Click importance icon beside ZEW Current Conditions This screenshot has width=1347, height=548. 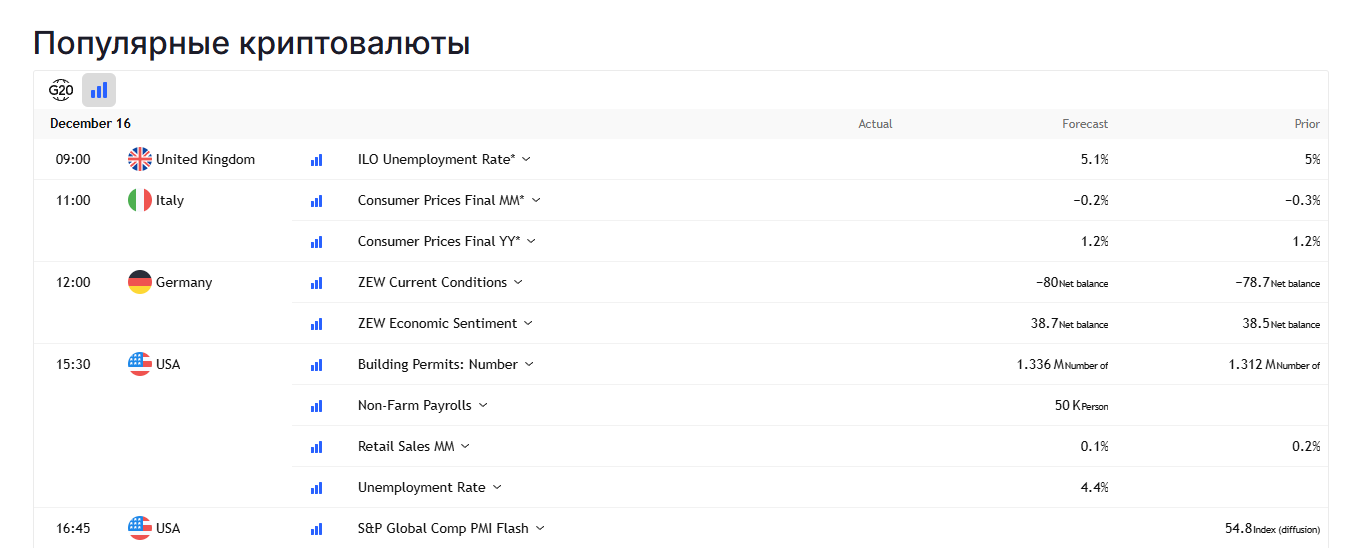point(317,283)
